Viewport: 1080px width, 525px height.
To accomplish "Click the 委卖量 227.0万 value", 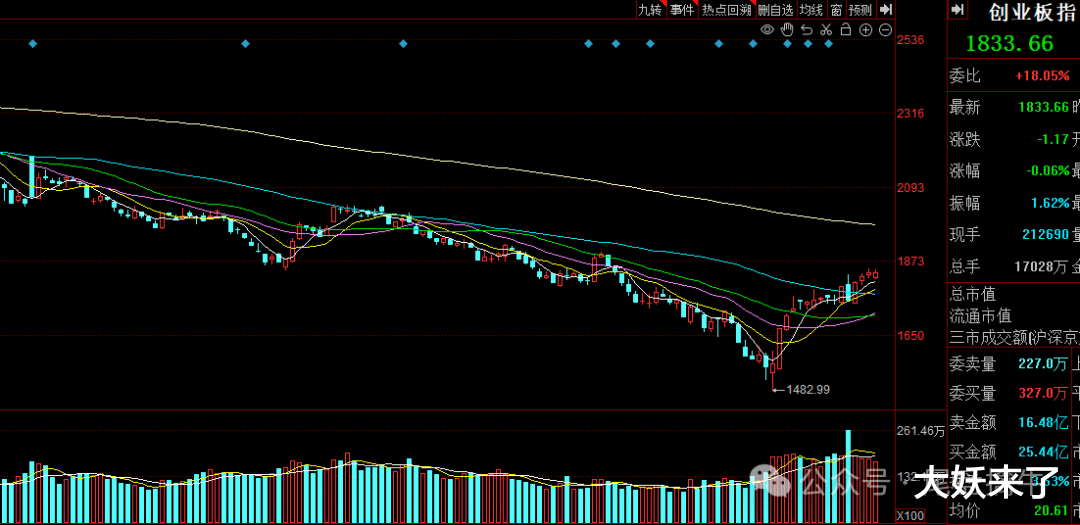I will (x=1044, y=363).
